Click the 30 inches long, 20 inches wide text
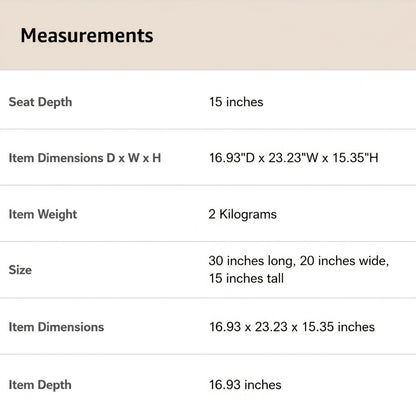The height and width of the screenshot is (416, 416). coord(299,261)
